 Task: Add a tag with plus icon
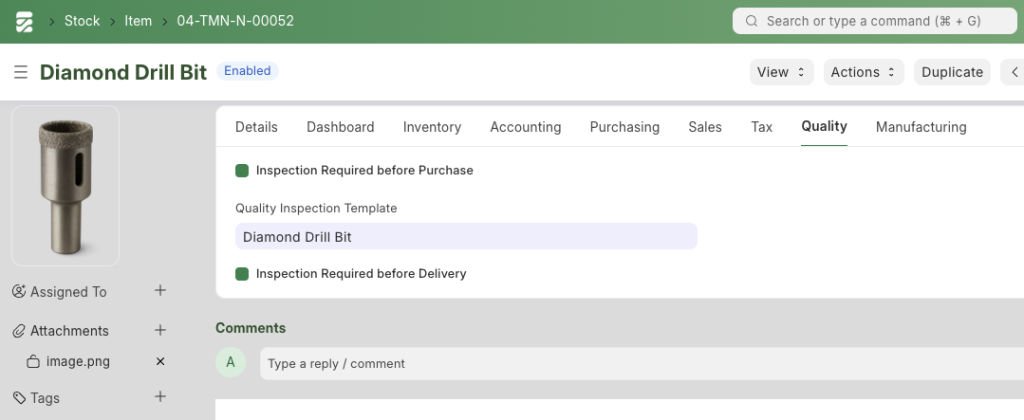160,396
